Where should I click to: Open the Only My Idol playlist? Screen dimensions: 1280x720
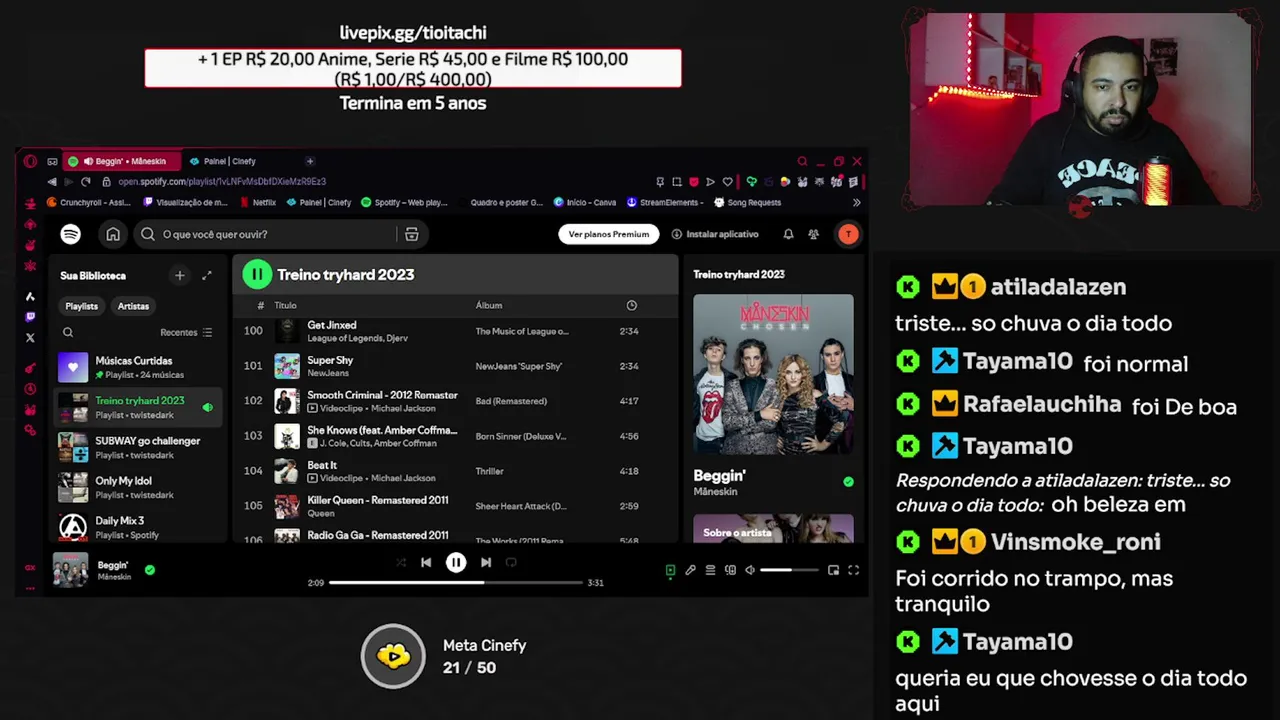[x=138, y=487]
